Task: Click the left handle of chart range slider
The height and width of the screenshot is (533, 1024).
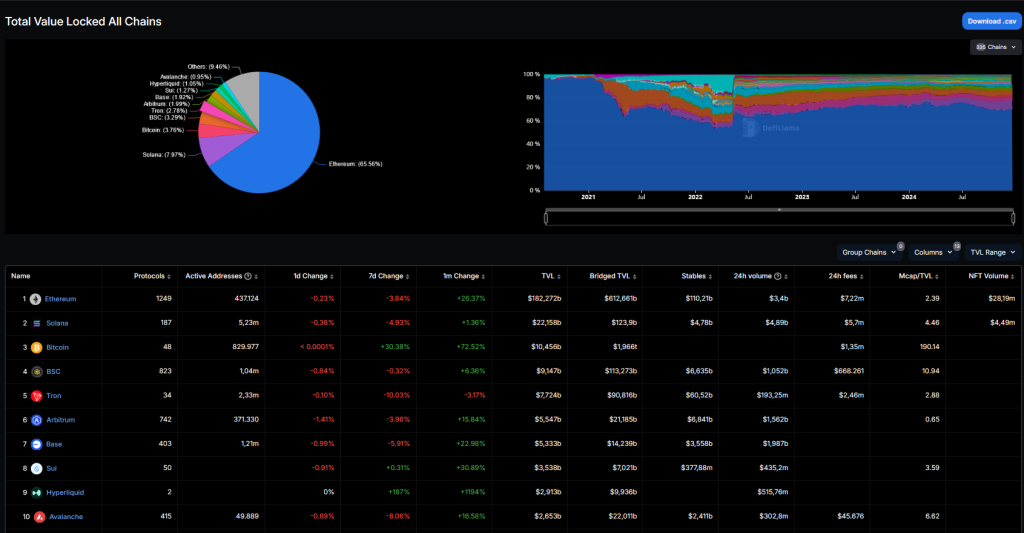Action: pyautogui.click(x=546, y=218)
